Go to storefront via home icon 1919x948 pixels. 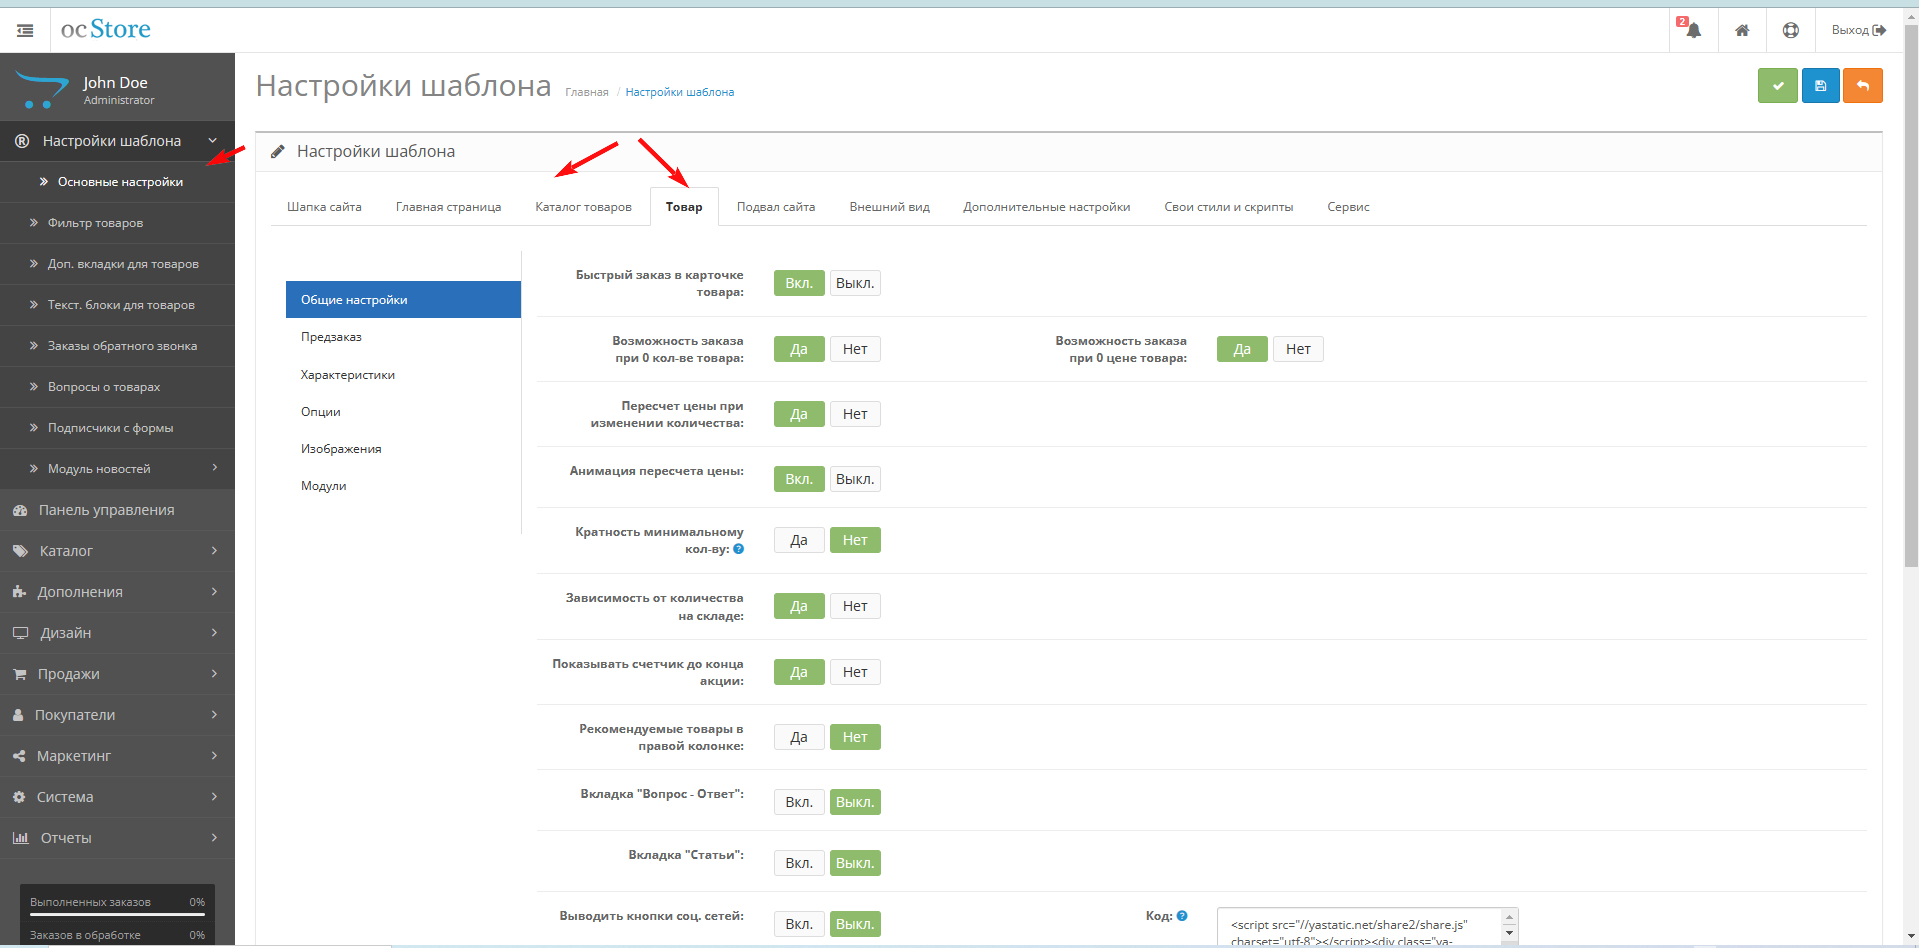point(1742,30)
